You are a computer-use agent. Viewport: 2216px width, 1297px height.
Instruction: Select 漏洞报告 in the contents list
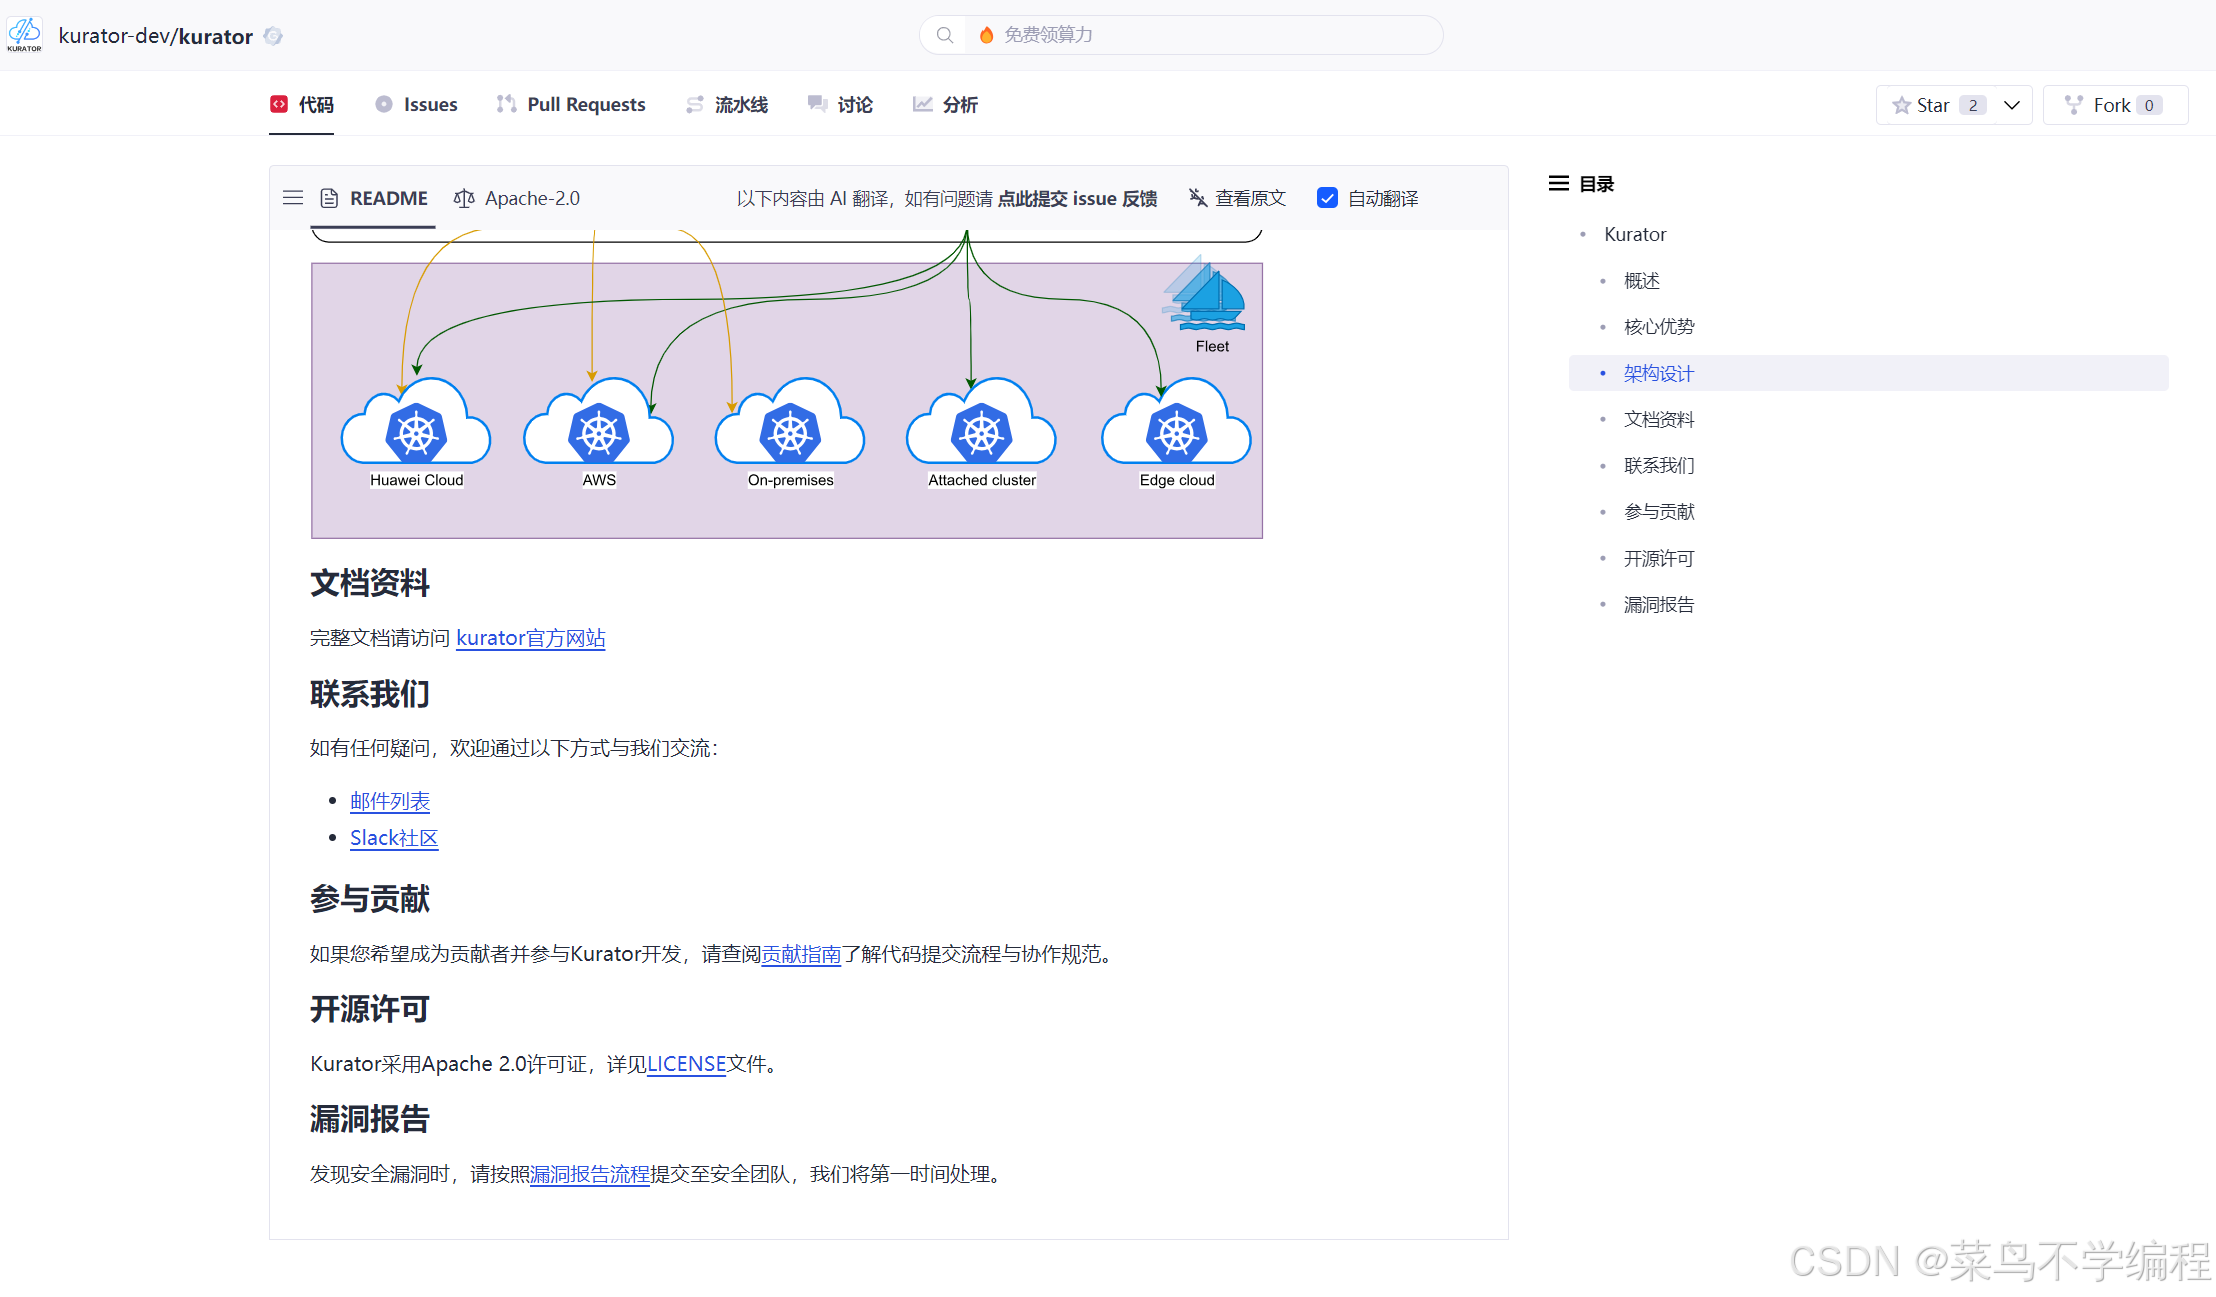click(1658, 604)
